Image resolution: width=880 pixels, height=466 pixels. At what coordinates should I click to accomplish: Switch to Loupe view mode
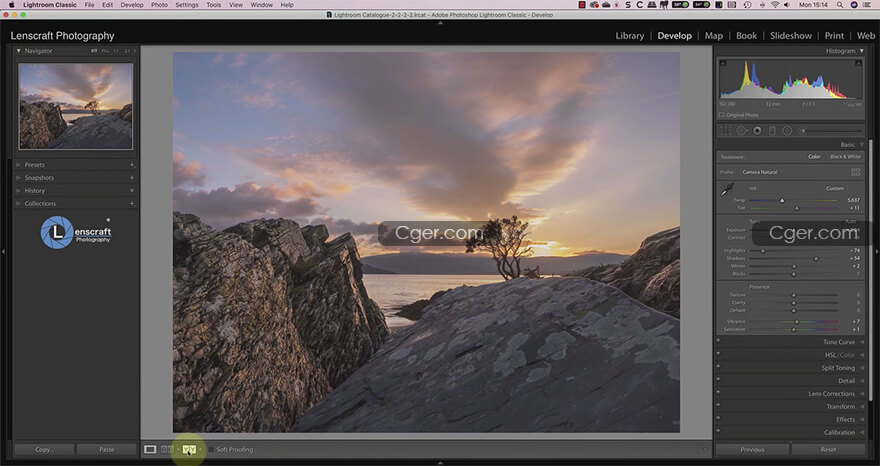point(150,450)
